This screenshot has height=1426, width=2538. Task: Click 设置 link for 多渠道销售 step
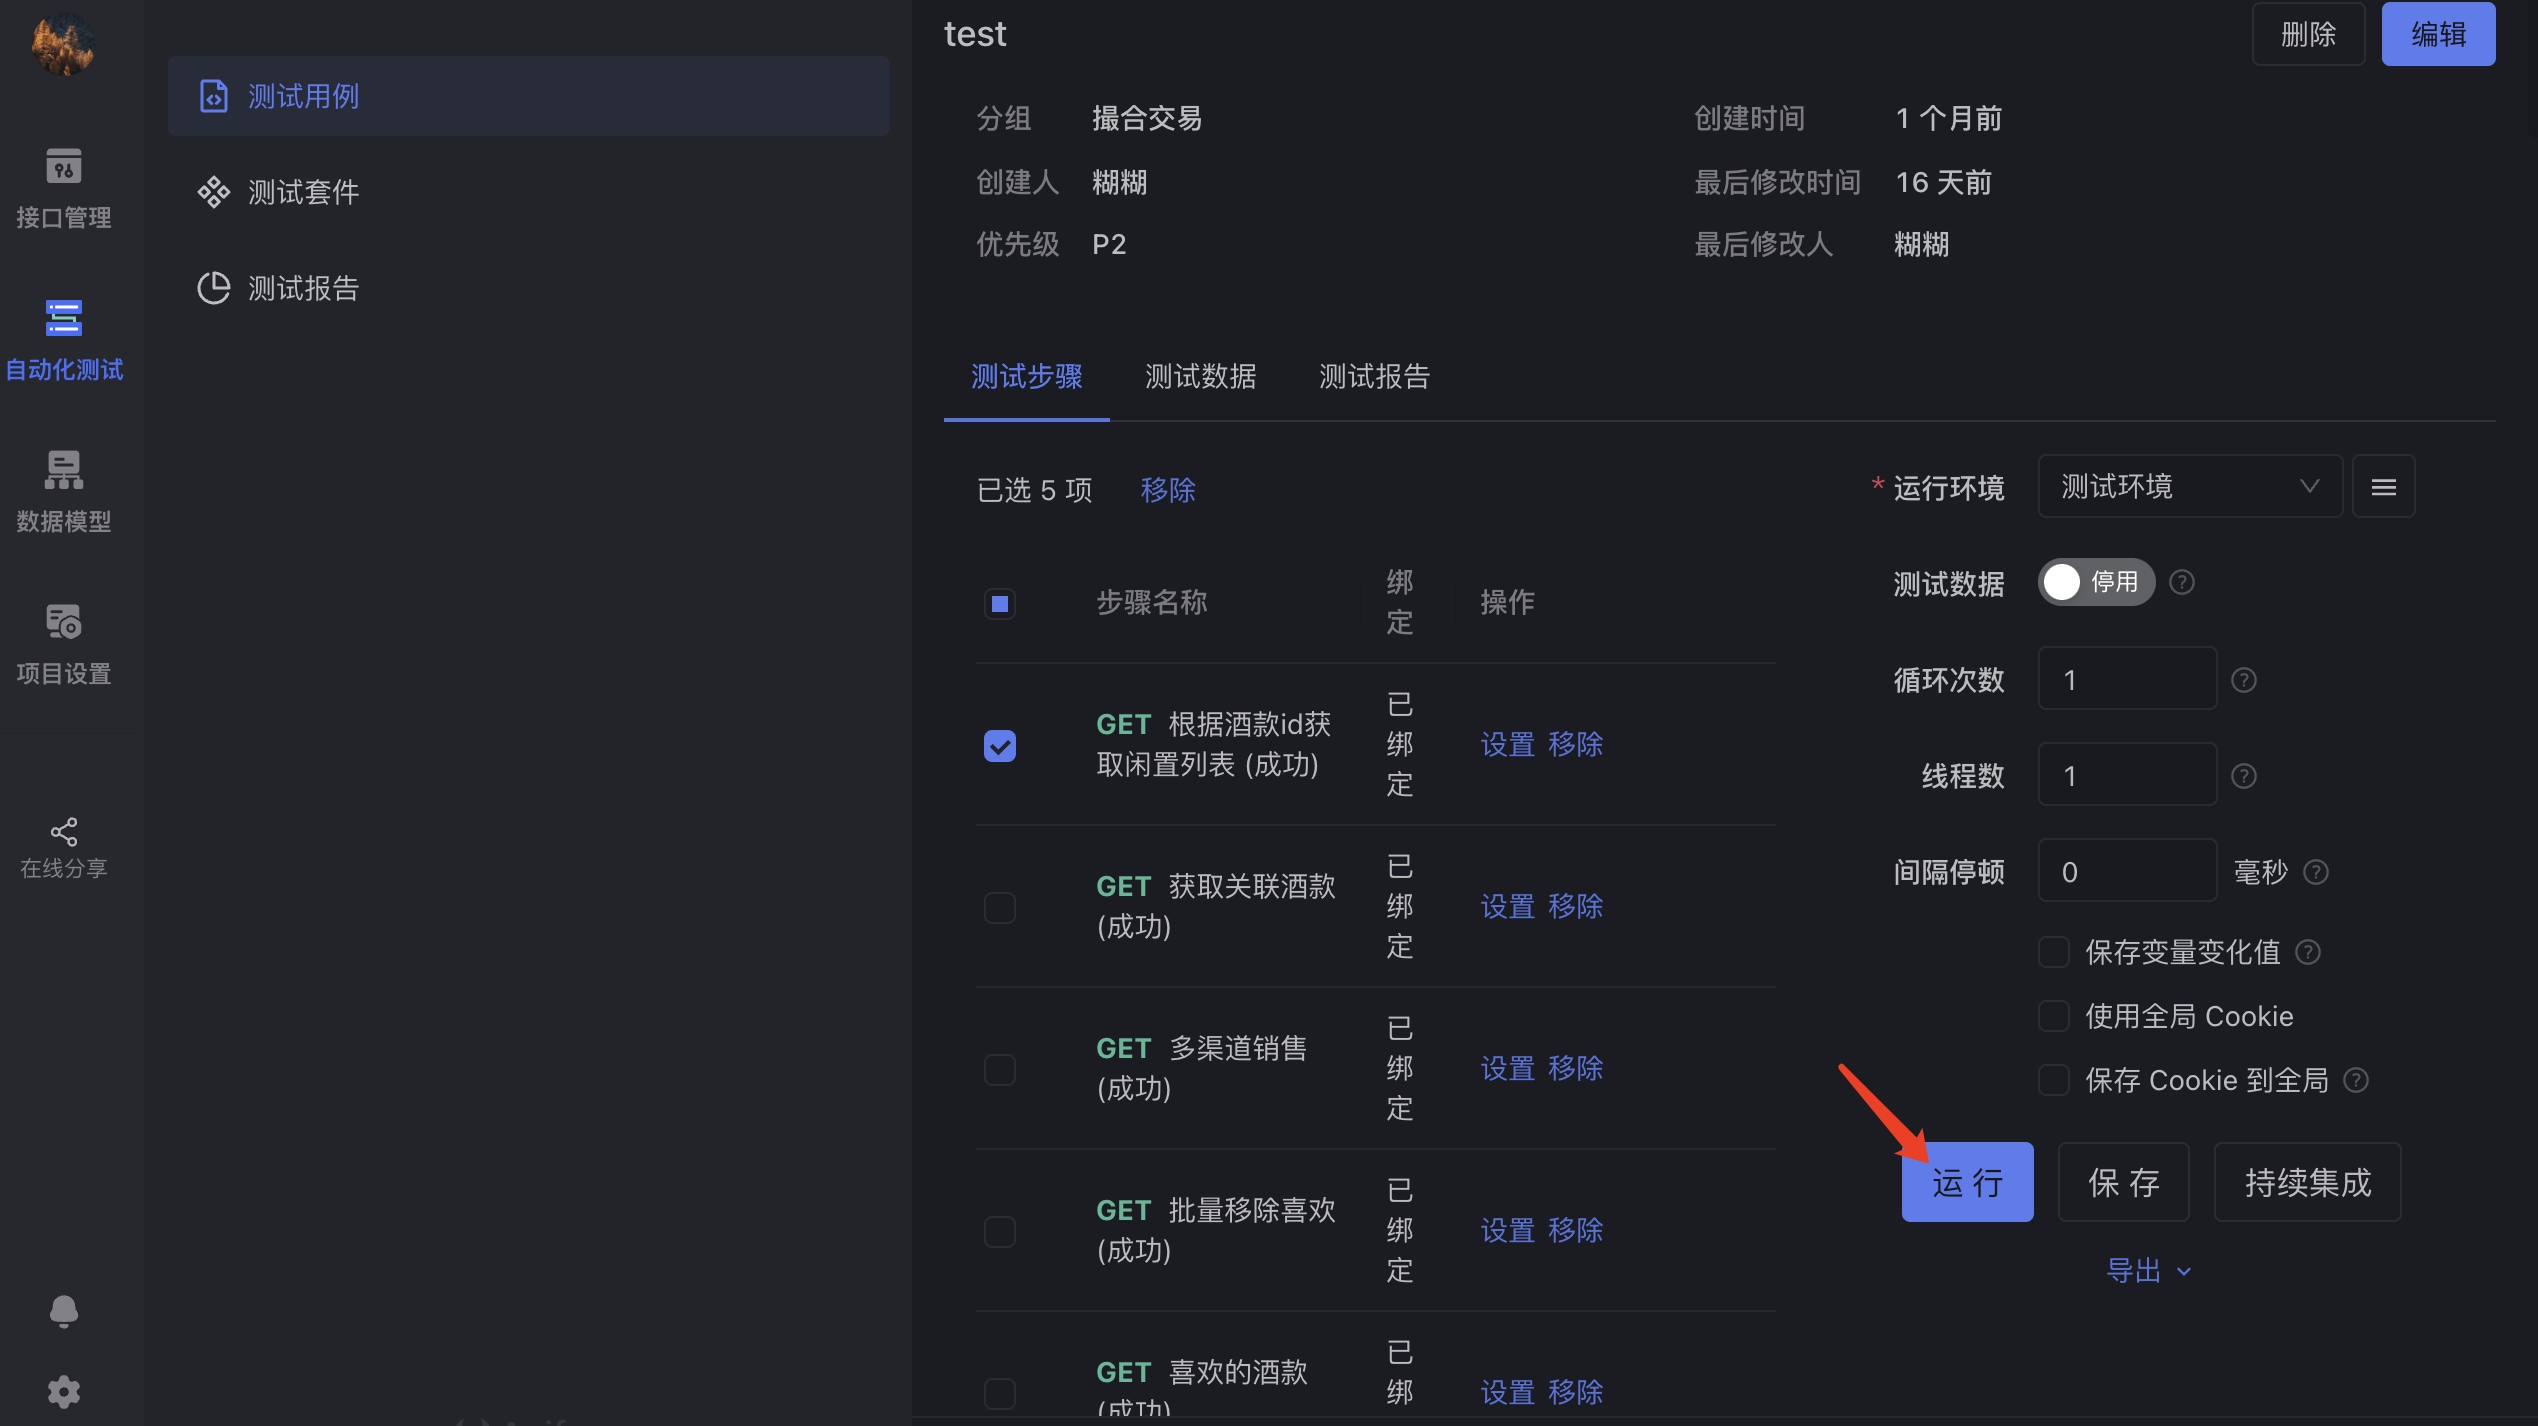[1507, 1068]
